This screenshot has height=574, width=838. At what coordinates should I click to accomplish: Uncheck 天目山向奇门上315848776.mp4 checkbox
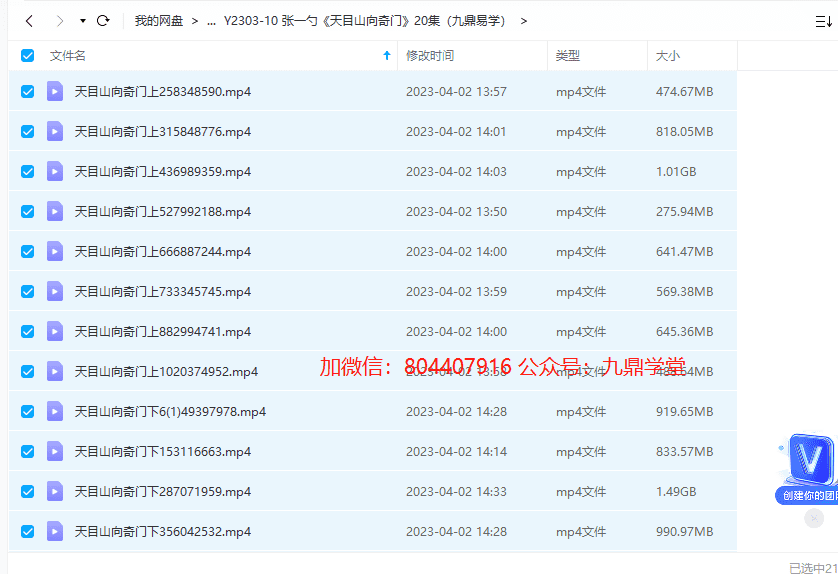click(x=28, y=131)
